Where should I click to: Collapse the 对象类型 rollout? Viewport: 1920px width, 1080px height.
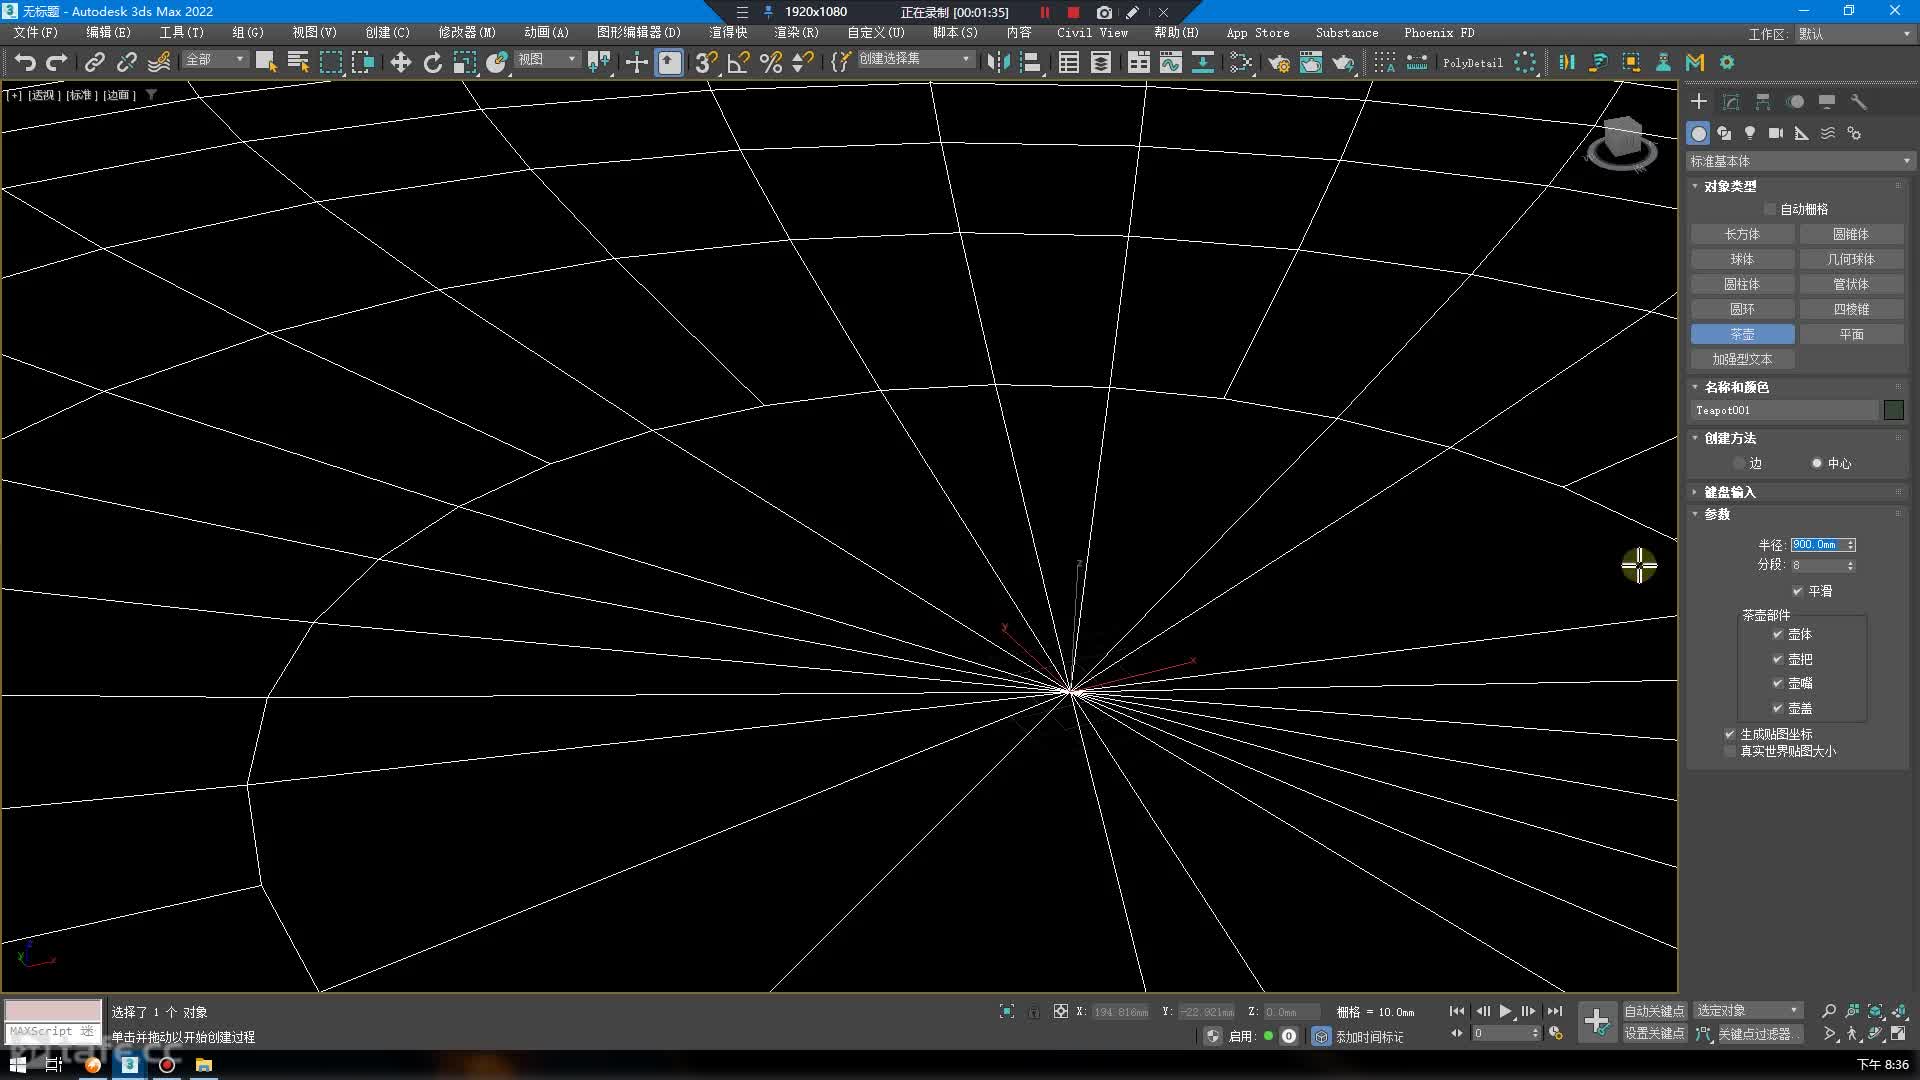tap(1729, 186)
